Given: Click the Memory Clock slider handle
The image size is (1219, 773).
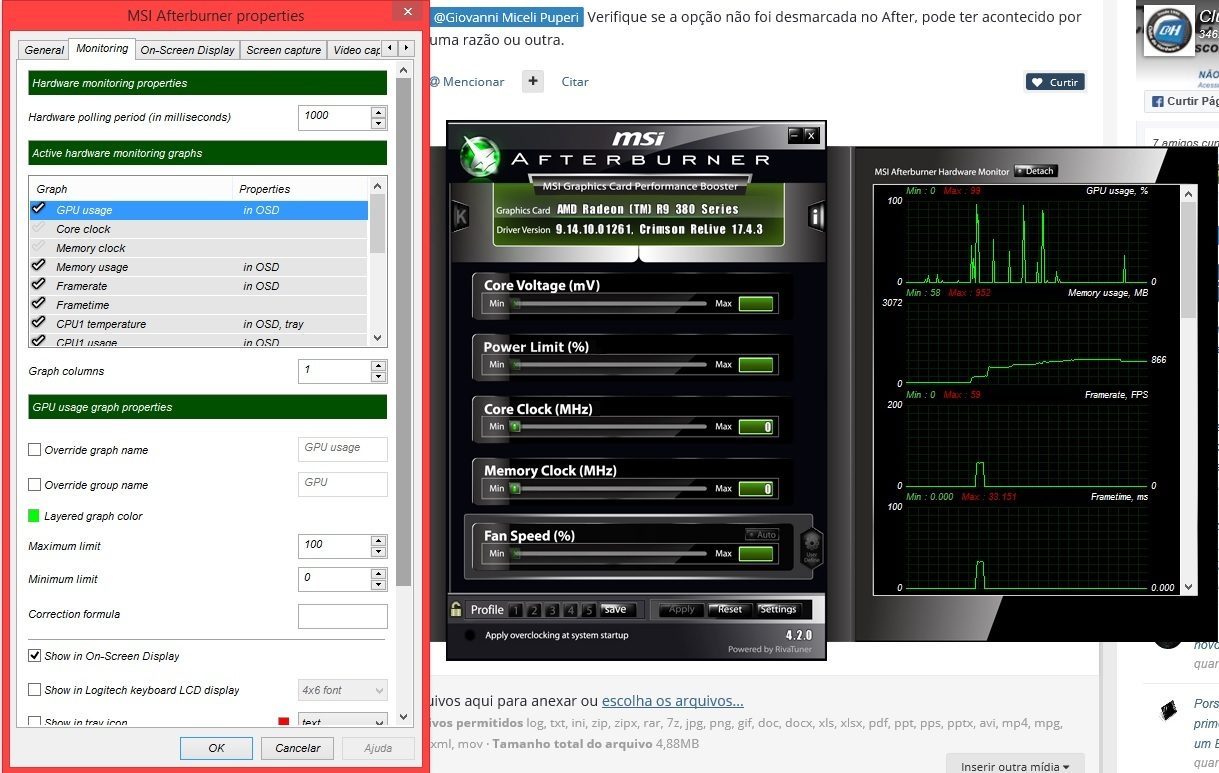Looking at the screenshot, I should [516, 489].
